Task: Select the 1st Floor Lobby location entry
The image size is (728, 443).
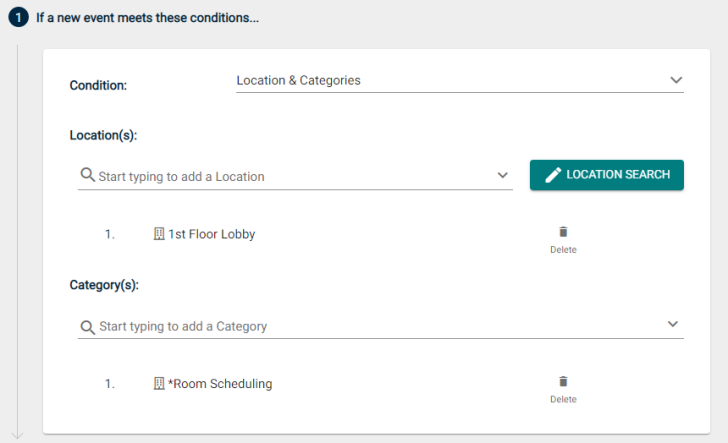Action: click(211, 234)
